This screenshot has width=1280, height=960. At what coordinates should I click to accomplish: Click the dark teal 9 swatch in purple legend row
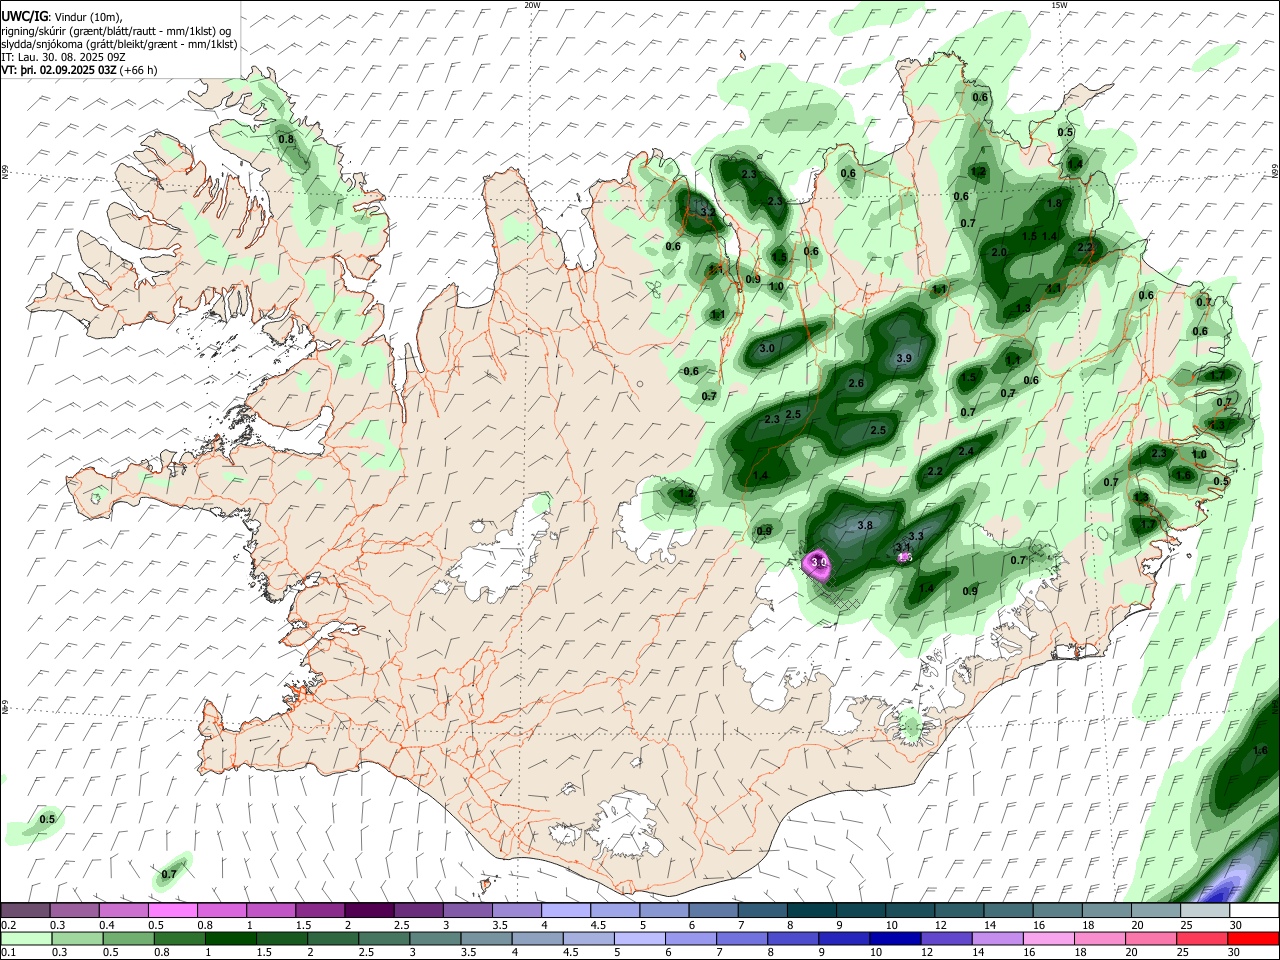859,910
